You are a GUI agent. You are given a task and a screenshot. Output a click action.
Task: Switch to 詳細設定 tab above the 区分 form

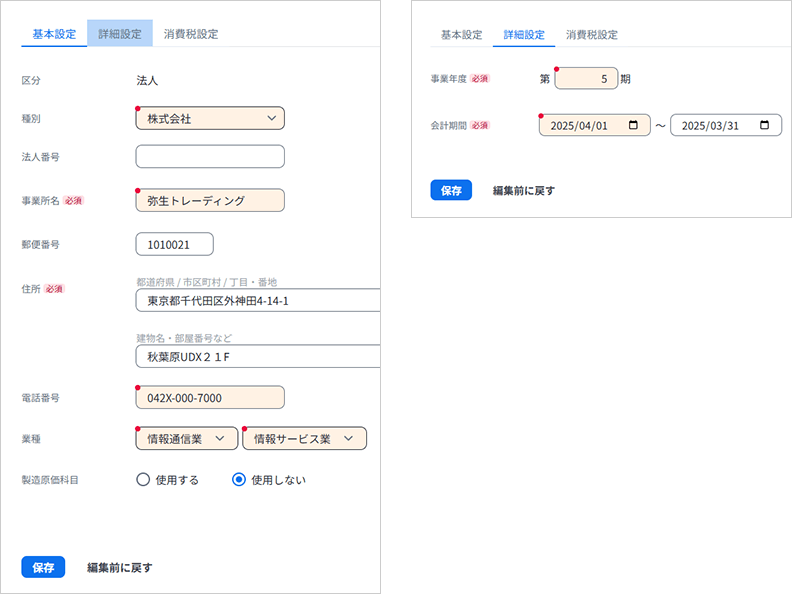tap(120, 33)
